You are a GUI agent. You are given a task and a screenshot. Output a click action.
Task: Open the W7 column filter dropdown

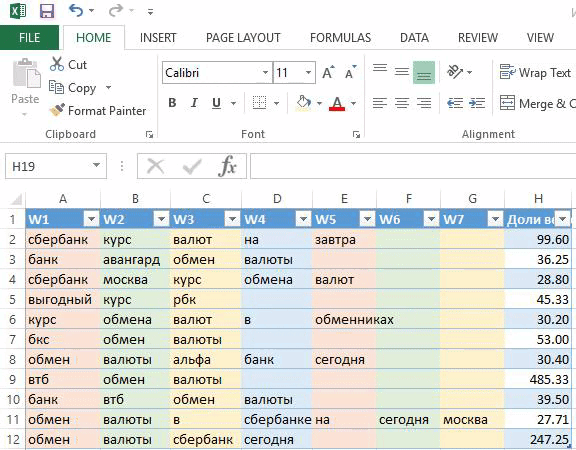point(495,220)
